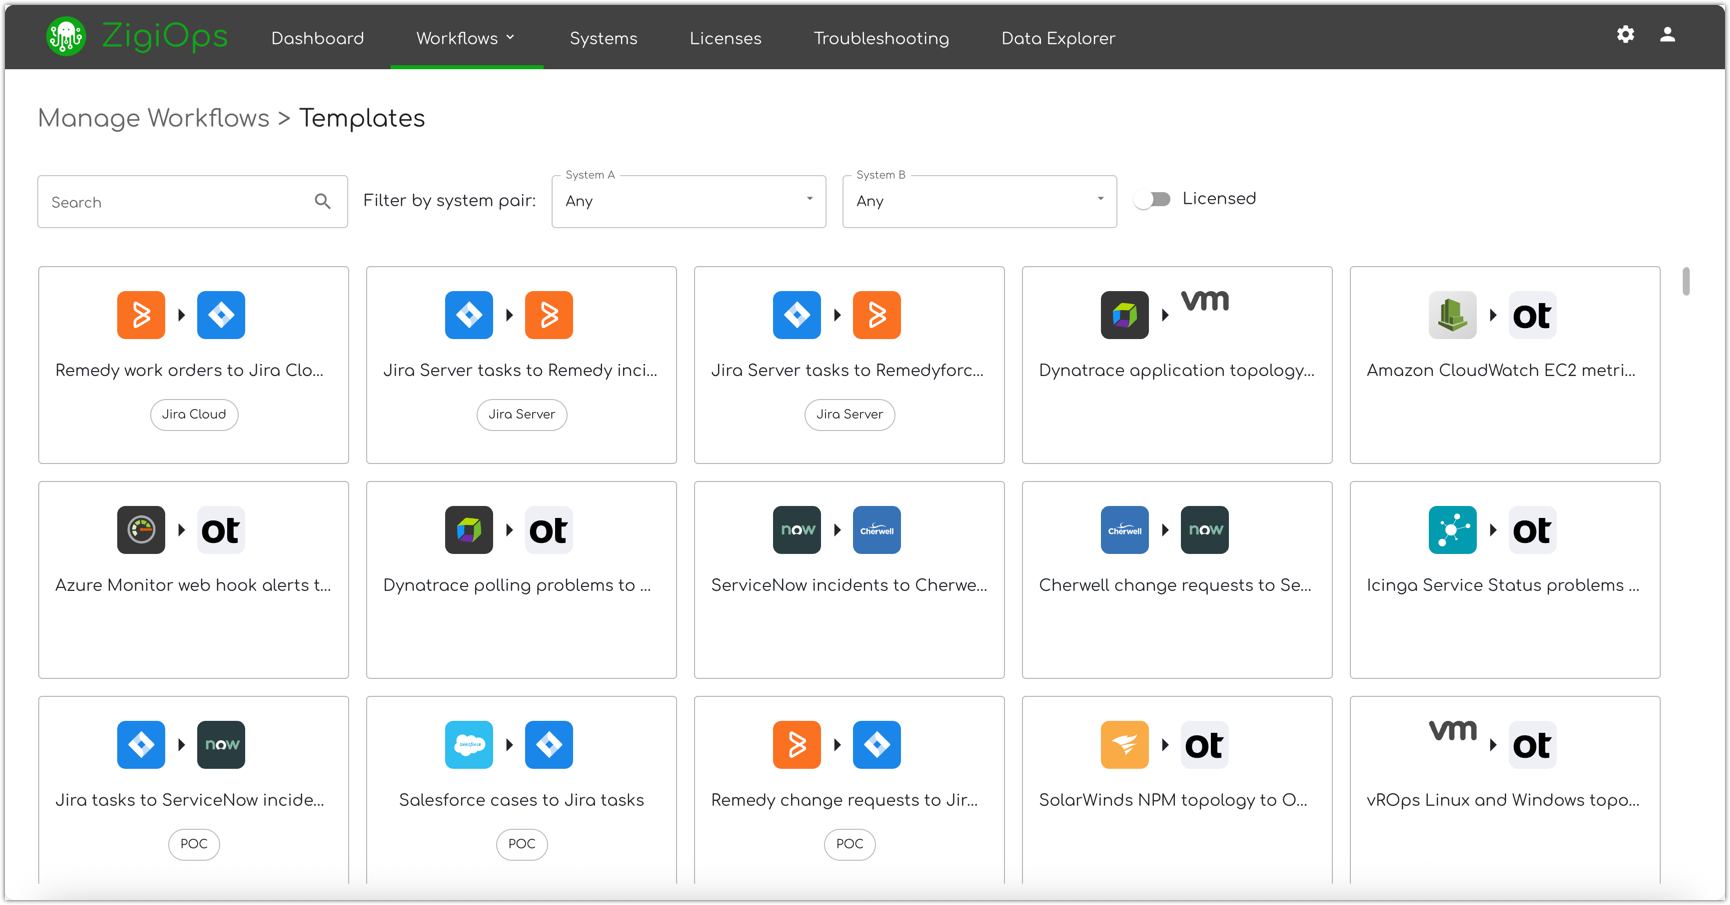Click POC tag on Remedy change requests card
The width and height of the screenshot is (1730, 905).
[850, 844]
